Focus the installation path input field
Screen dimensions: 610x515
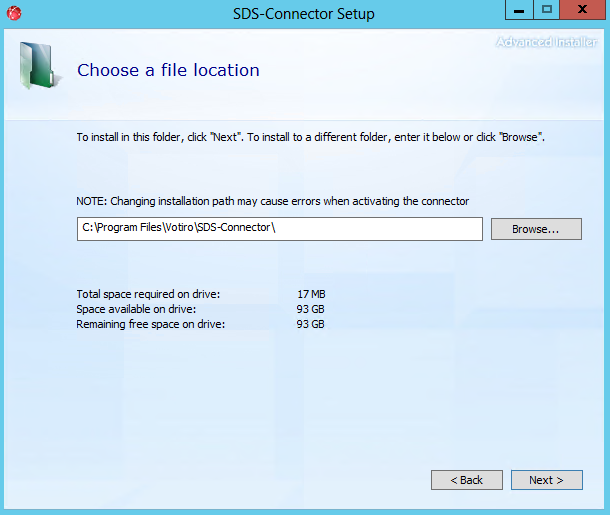(x=280, y=229)
